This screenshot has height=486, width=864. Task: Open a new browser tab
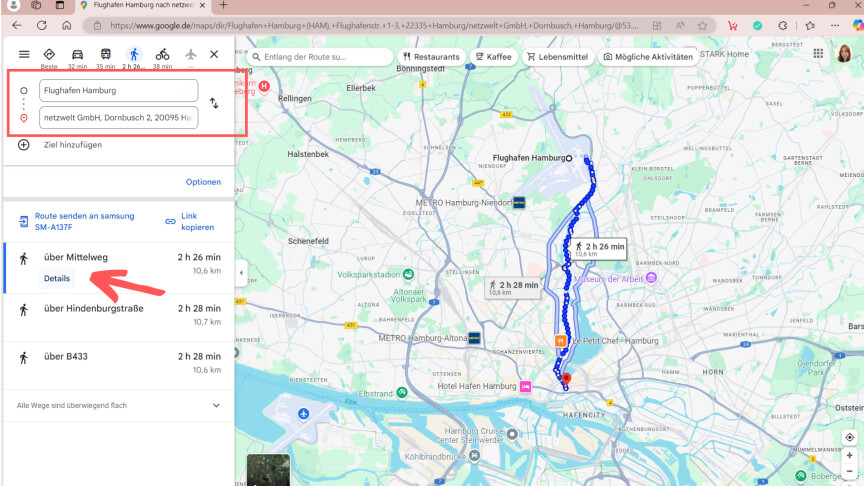223,6
